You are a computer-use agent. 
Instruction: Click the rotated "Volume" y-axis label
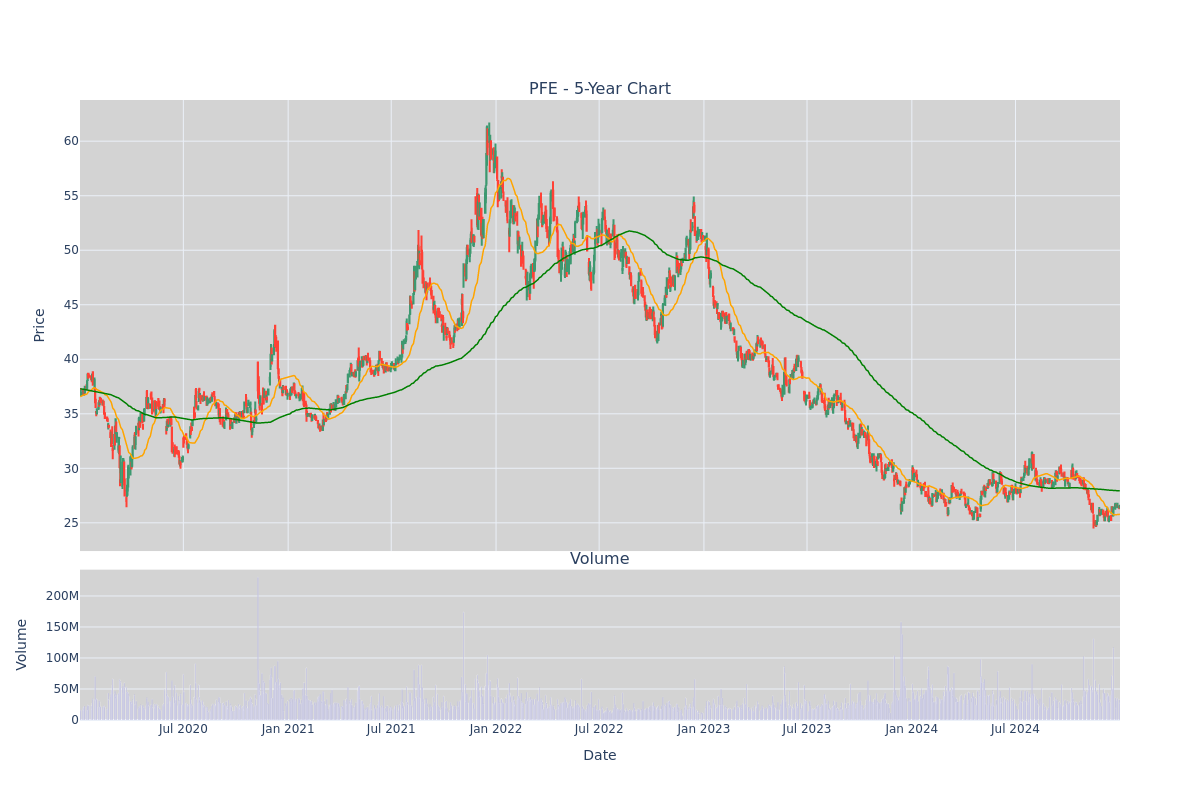point(22,644)
